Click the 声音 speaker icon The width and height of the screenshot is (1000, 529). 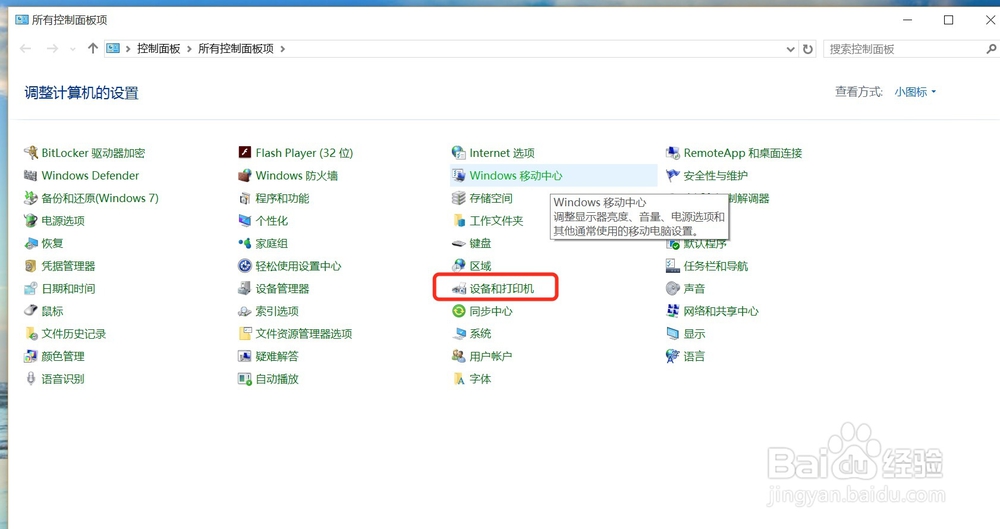point(673,288)
